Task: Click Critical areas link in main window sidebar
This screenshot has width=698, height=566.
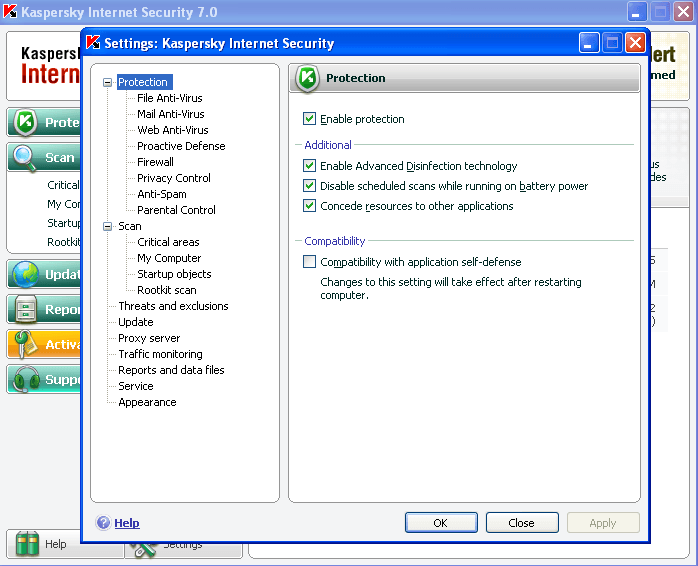Action: 63,185
